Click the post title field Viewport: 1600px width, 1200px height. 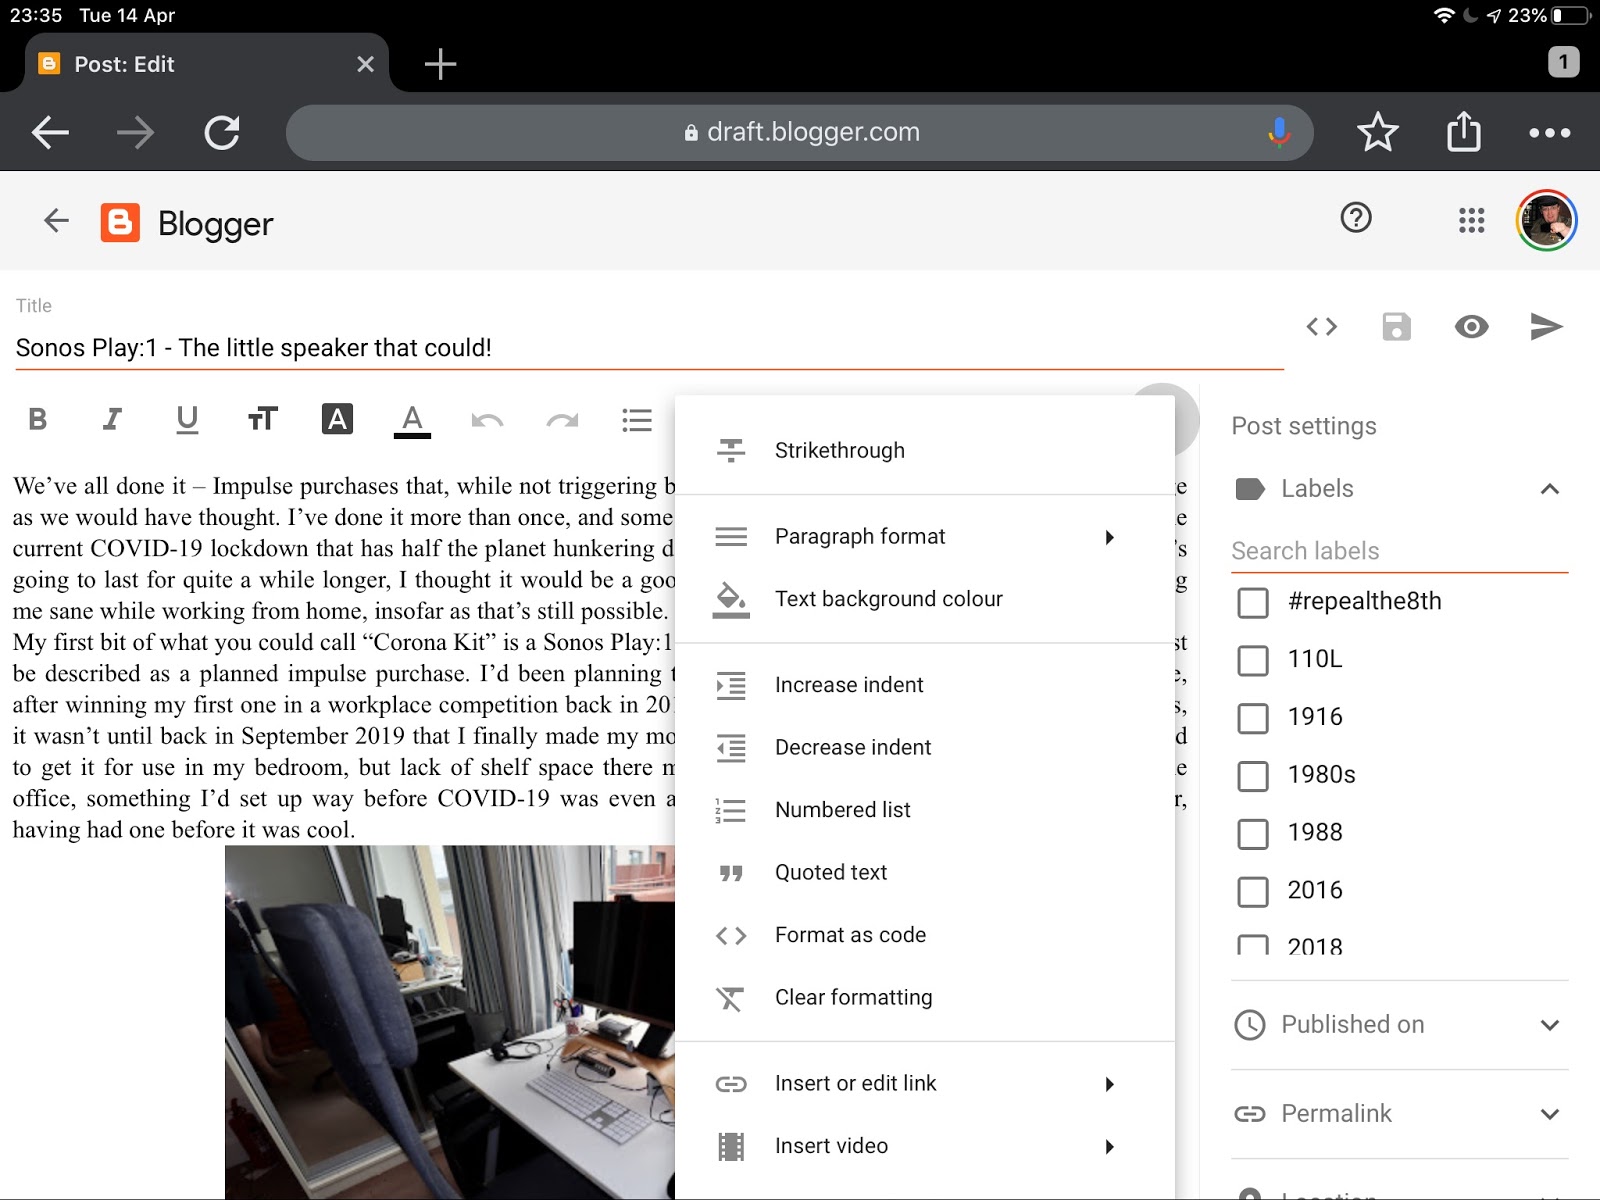point(649,348)
